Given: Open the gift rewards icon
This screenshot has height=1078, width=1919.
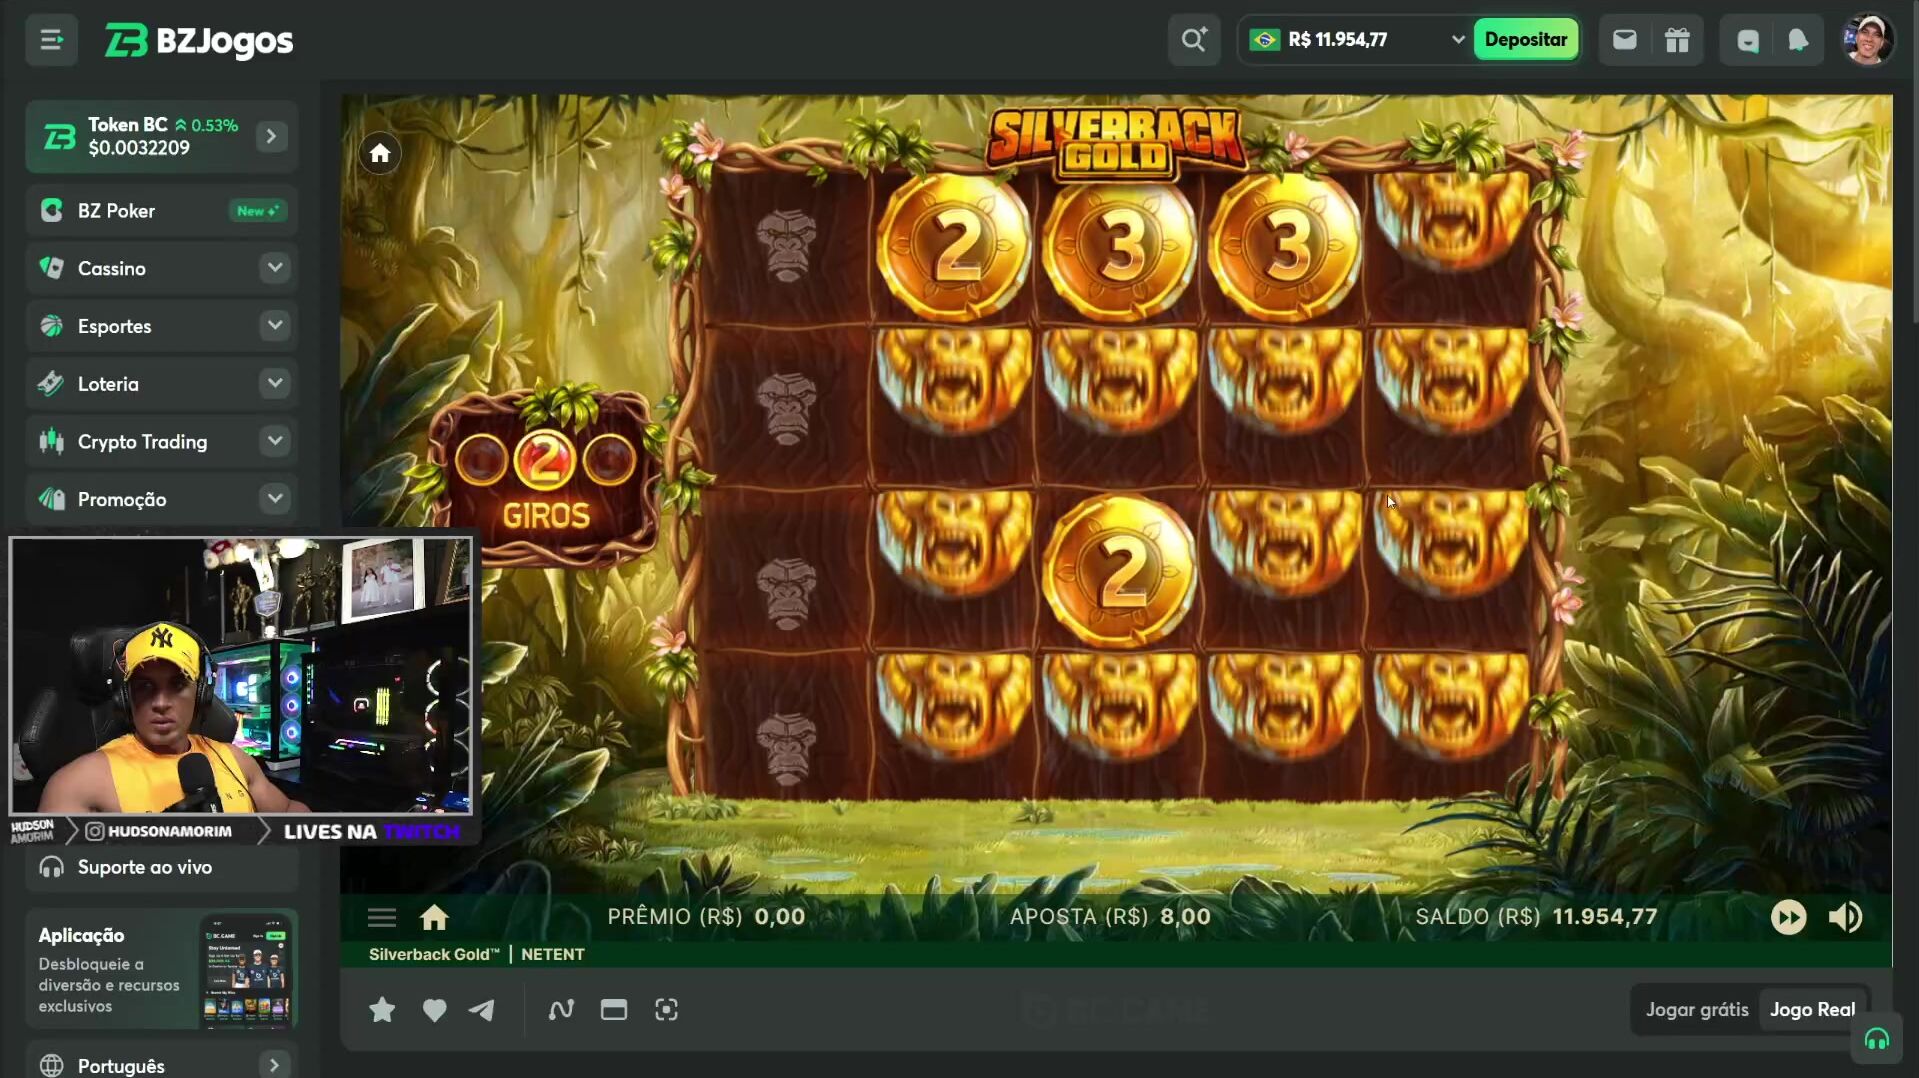Looking at the screenshot, I should [x=1677, y=40].
